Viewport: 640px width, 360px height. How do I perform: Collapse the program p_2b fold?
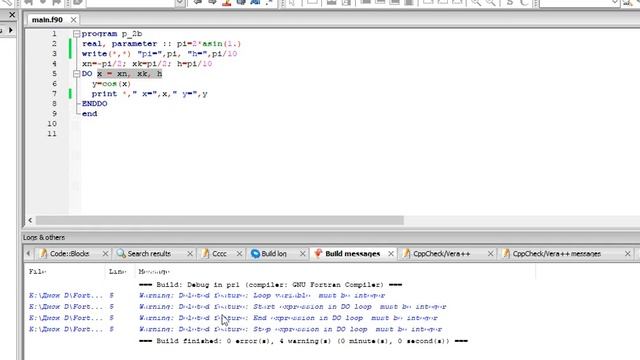pyautogui.click(x=76, y=34)
